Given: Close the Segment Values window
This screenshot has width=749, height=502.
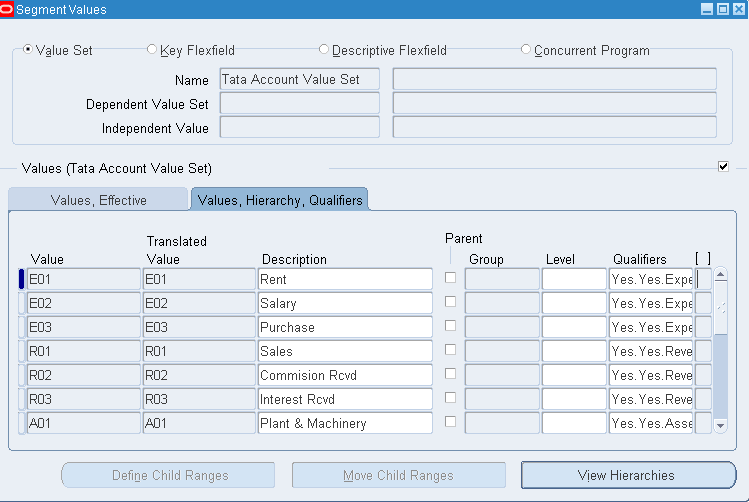Looking at the screenshot, I should pyautogui.click(x=739, y=9).
